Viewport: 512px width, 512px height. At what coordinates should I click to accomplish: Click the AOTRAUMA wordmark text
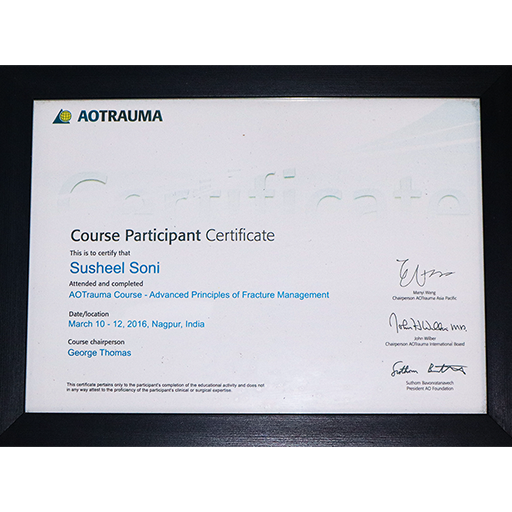pyautogui.click(x=120, y=116)
